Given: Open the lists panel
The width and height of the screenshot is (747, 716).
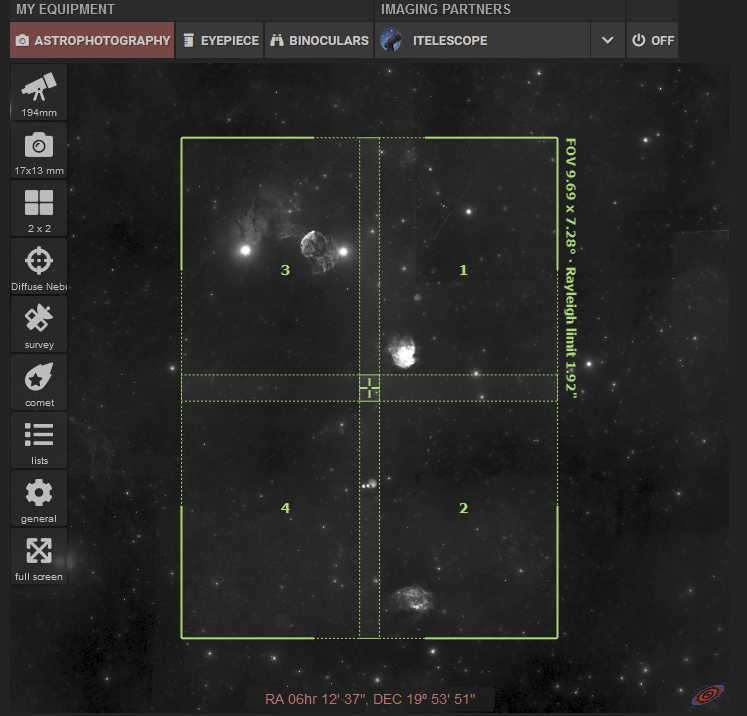Looking at the screenshot, I should click(39, 441).
